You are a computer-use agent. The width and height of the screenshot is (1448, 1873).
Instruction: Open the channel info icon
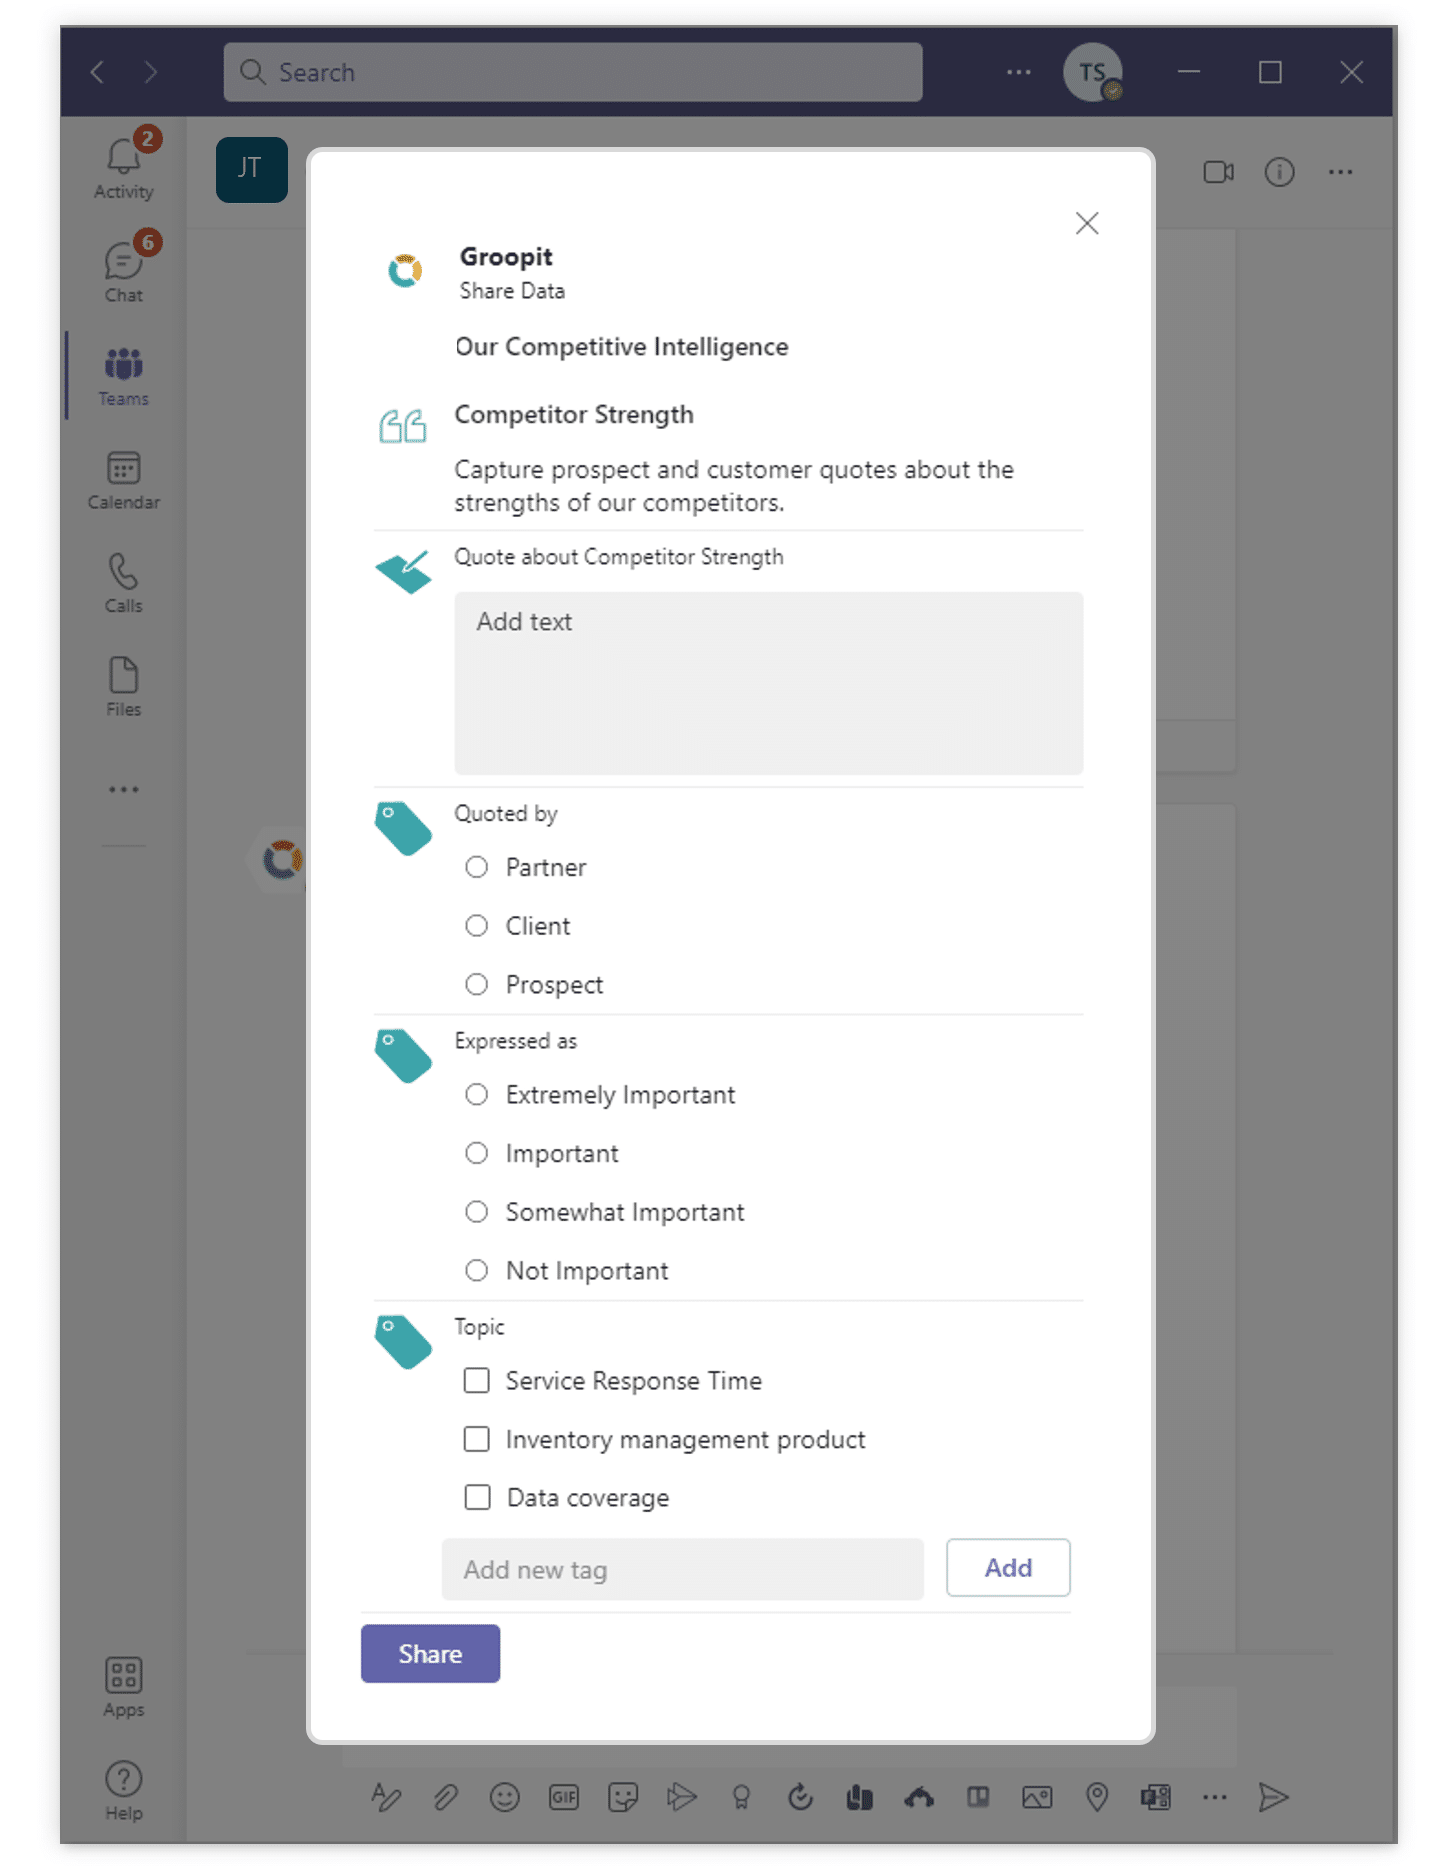pyautogui.click(x=1280, y=172)
